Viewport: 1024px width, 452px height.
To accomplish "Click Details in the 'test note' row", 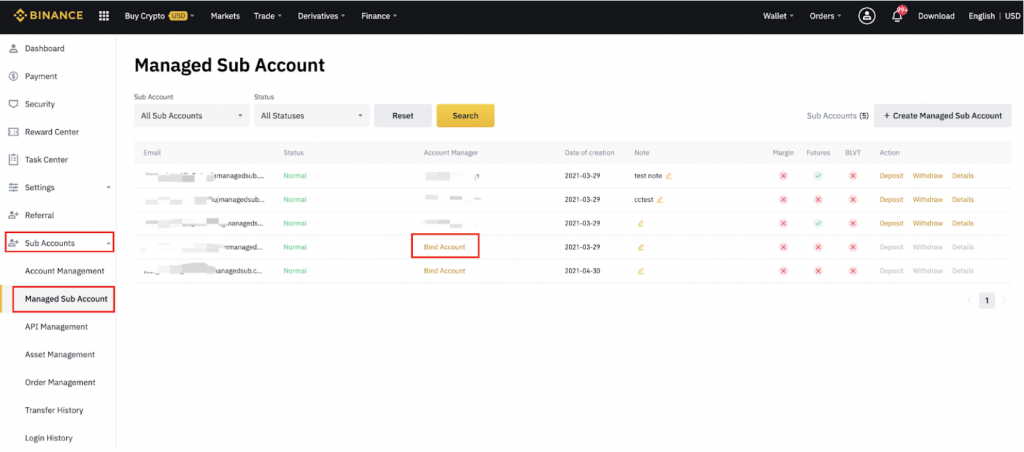I will [963, 176].
